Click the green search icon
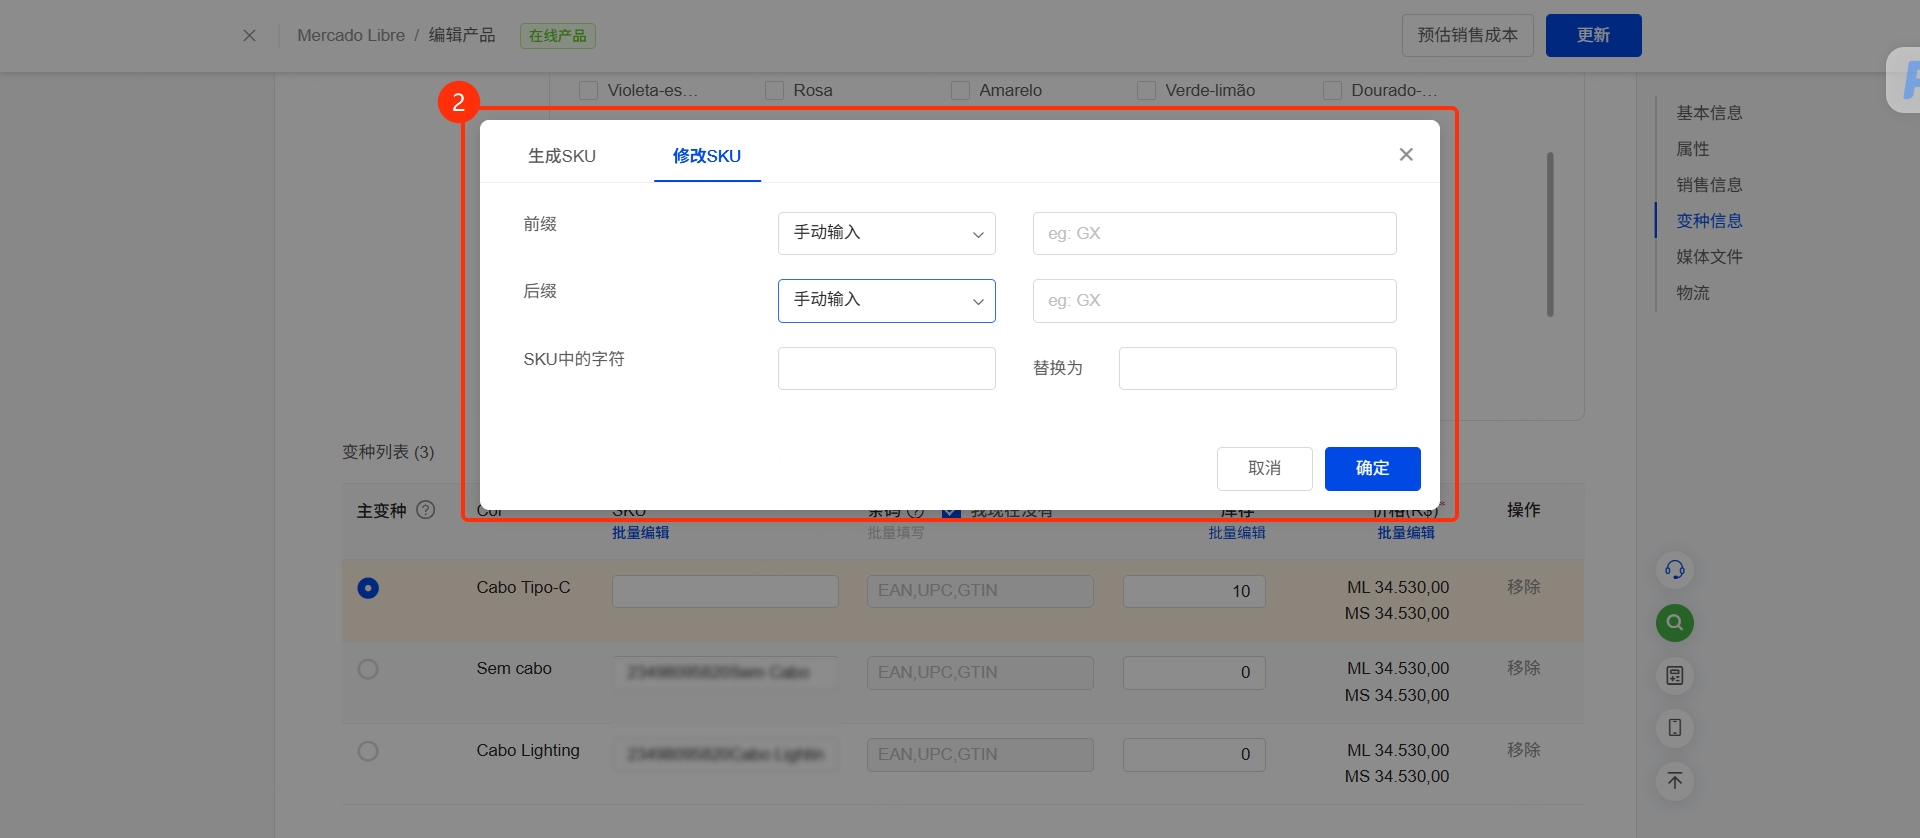Viewport: 1920px width, 838px height. coord(1675,623)
